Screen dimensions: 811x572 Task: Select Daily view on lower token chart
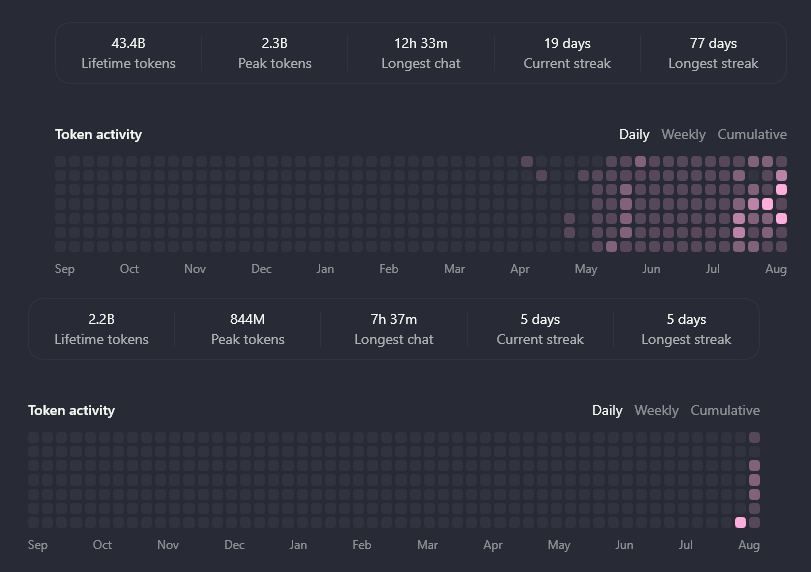tap(607, 411)
